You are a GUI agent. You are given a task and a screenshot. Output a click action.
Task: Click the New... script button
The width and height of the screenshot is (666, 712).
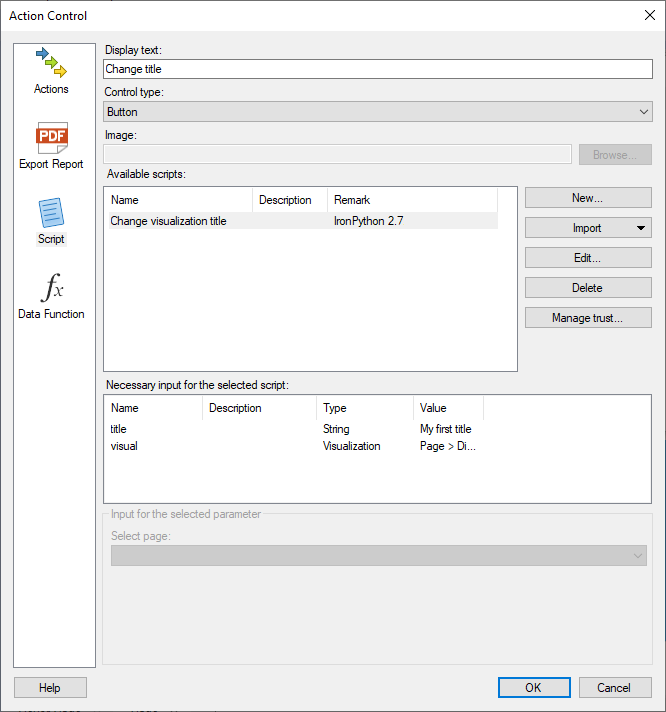click(588, 198)
